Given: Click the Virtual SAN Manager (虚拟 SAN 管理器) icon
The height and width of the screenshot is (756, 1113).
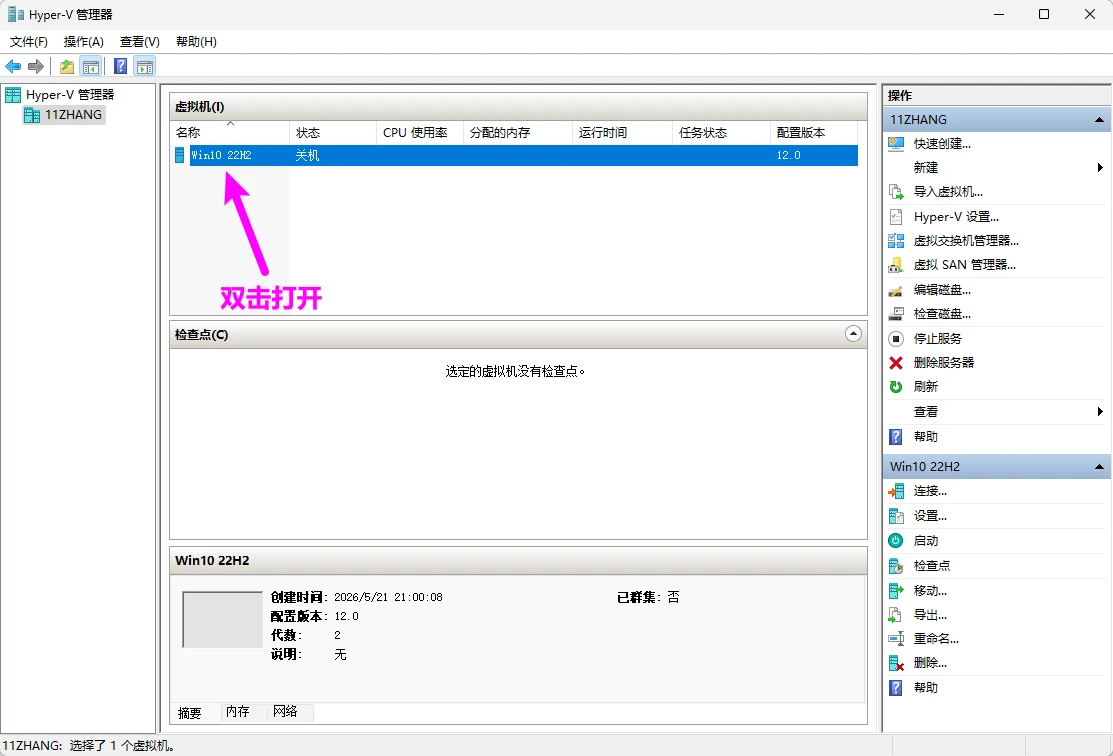Looking at the screenshot, I should 896,265.
